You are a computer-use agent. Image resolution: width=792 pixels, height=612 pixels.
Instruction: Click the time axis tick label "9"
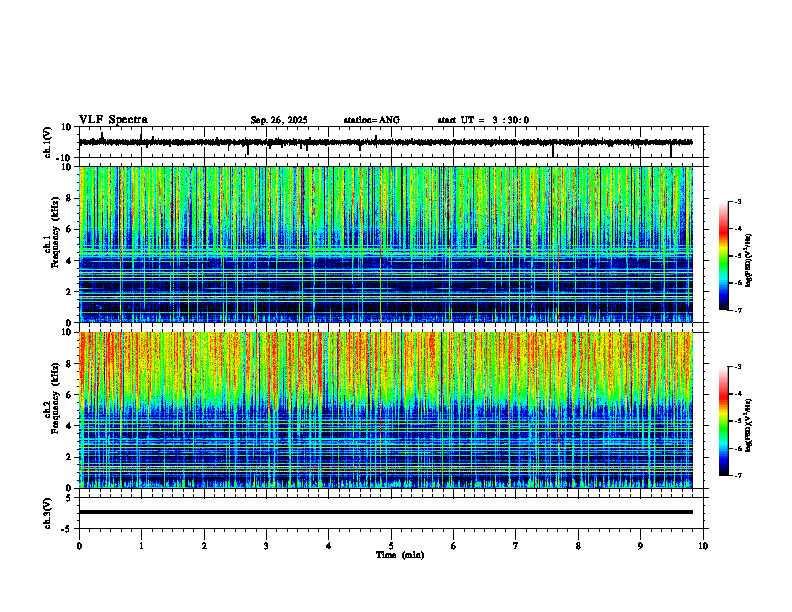640,546
